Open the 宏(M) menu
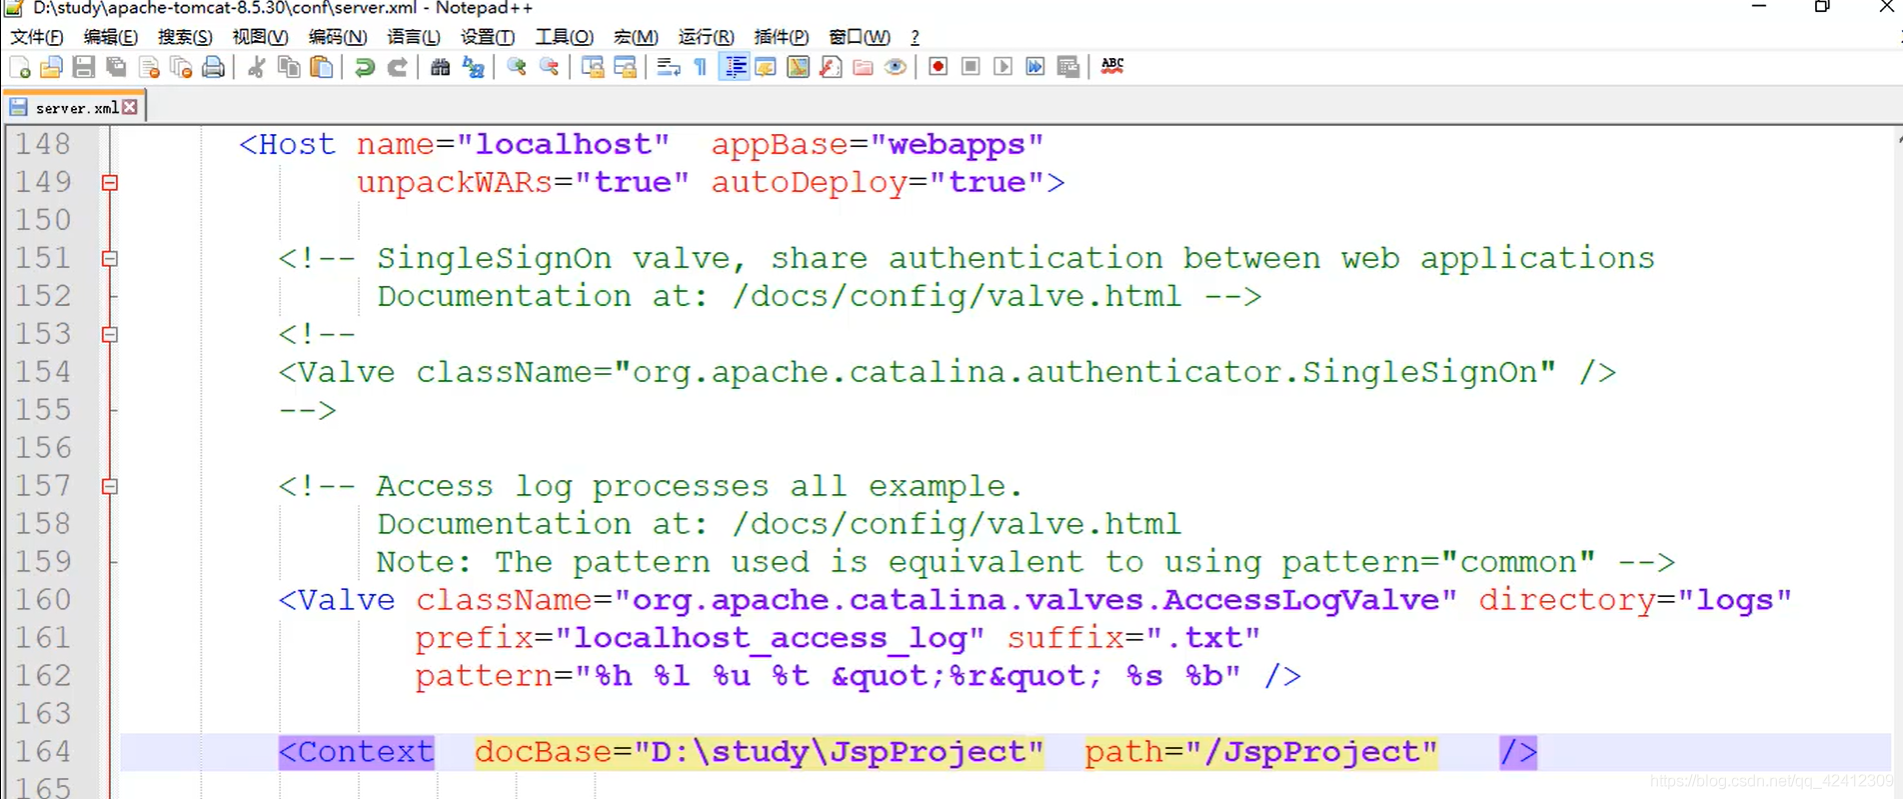Viewport: 1903px width, 799px height. [x=636, y=37]
